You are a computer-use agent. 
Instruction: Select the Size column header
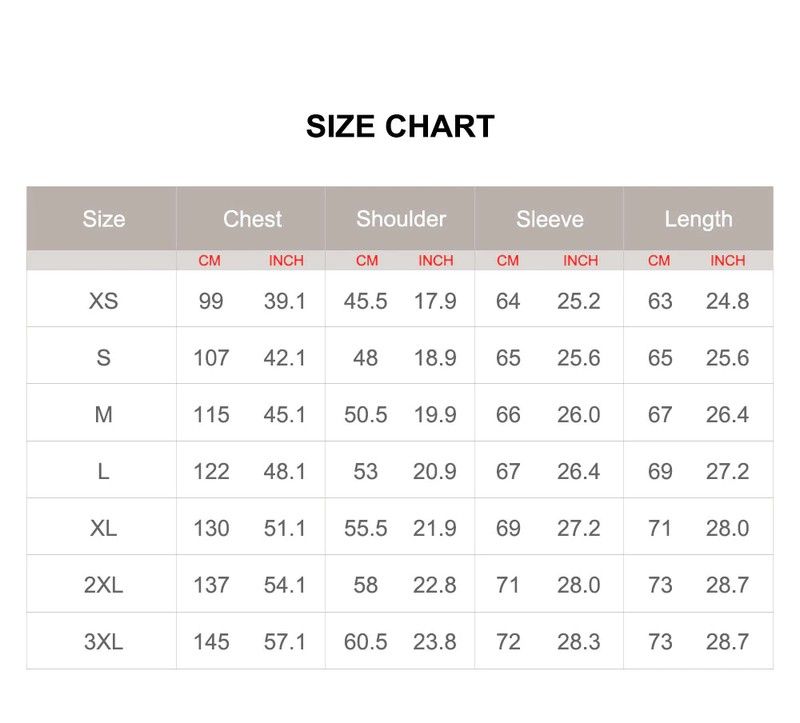pyautogui.click(x=104, y=219)
